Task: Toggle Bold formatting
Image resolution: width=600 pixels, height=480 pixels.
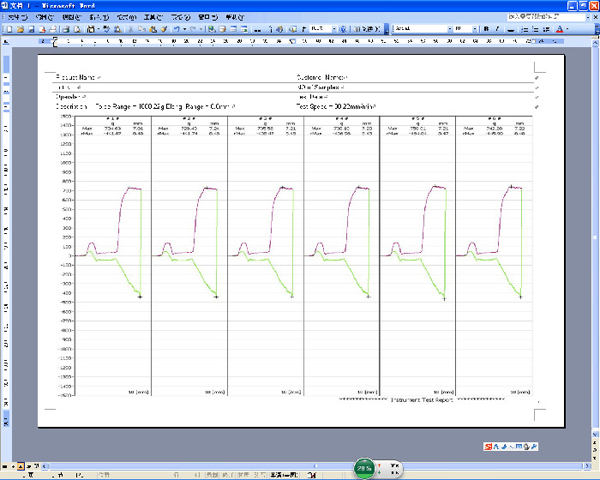Action: [x=485, y=30]
